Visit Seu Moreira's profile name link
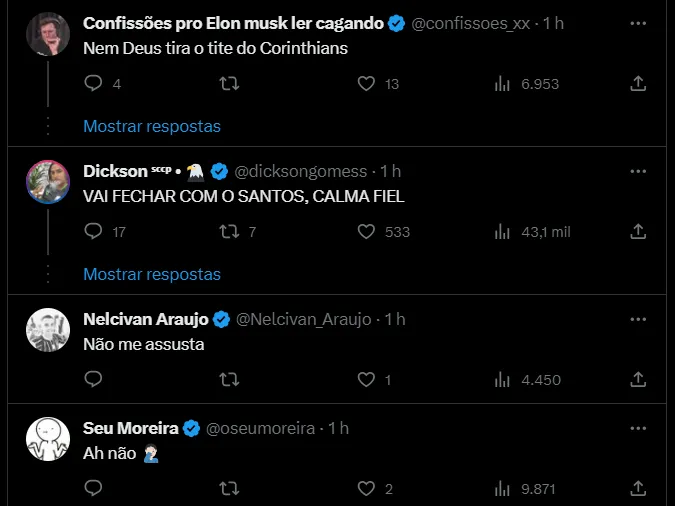The height and width of the screenshot is (506, 675). point(130,428)
